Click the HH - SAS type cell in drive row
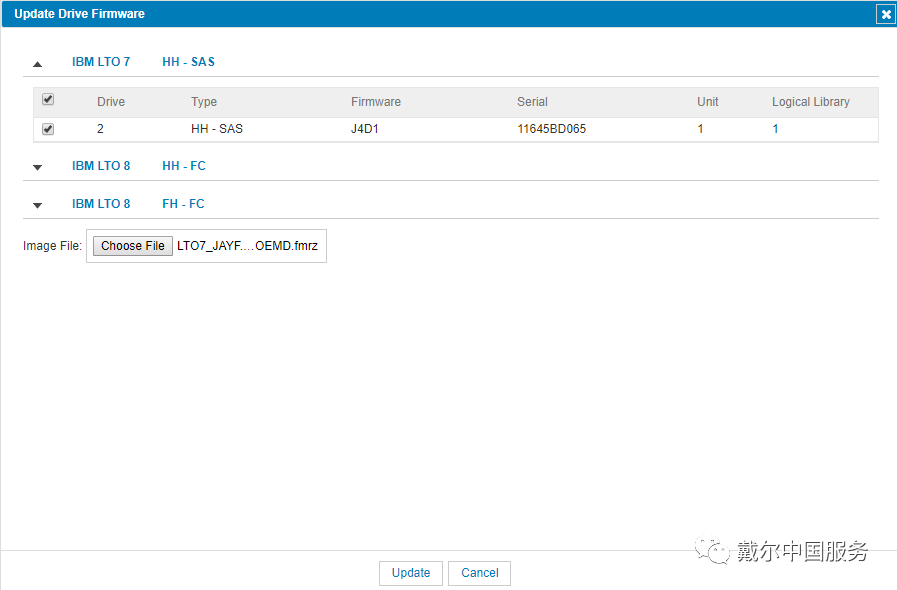Image resolution: width=897 pixels, height=590 pixels. pyautogui.click(x=217, y=129)
